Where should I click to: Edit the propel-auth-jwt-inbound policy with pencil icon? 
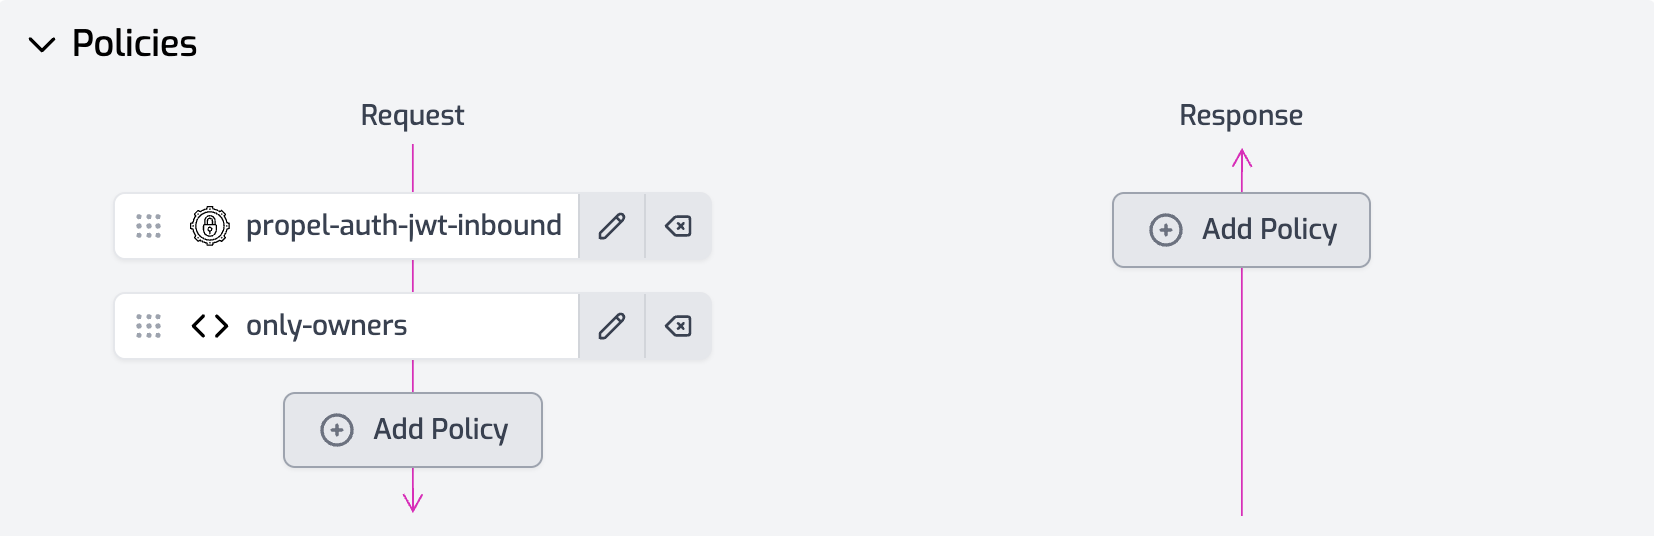612,226
